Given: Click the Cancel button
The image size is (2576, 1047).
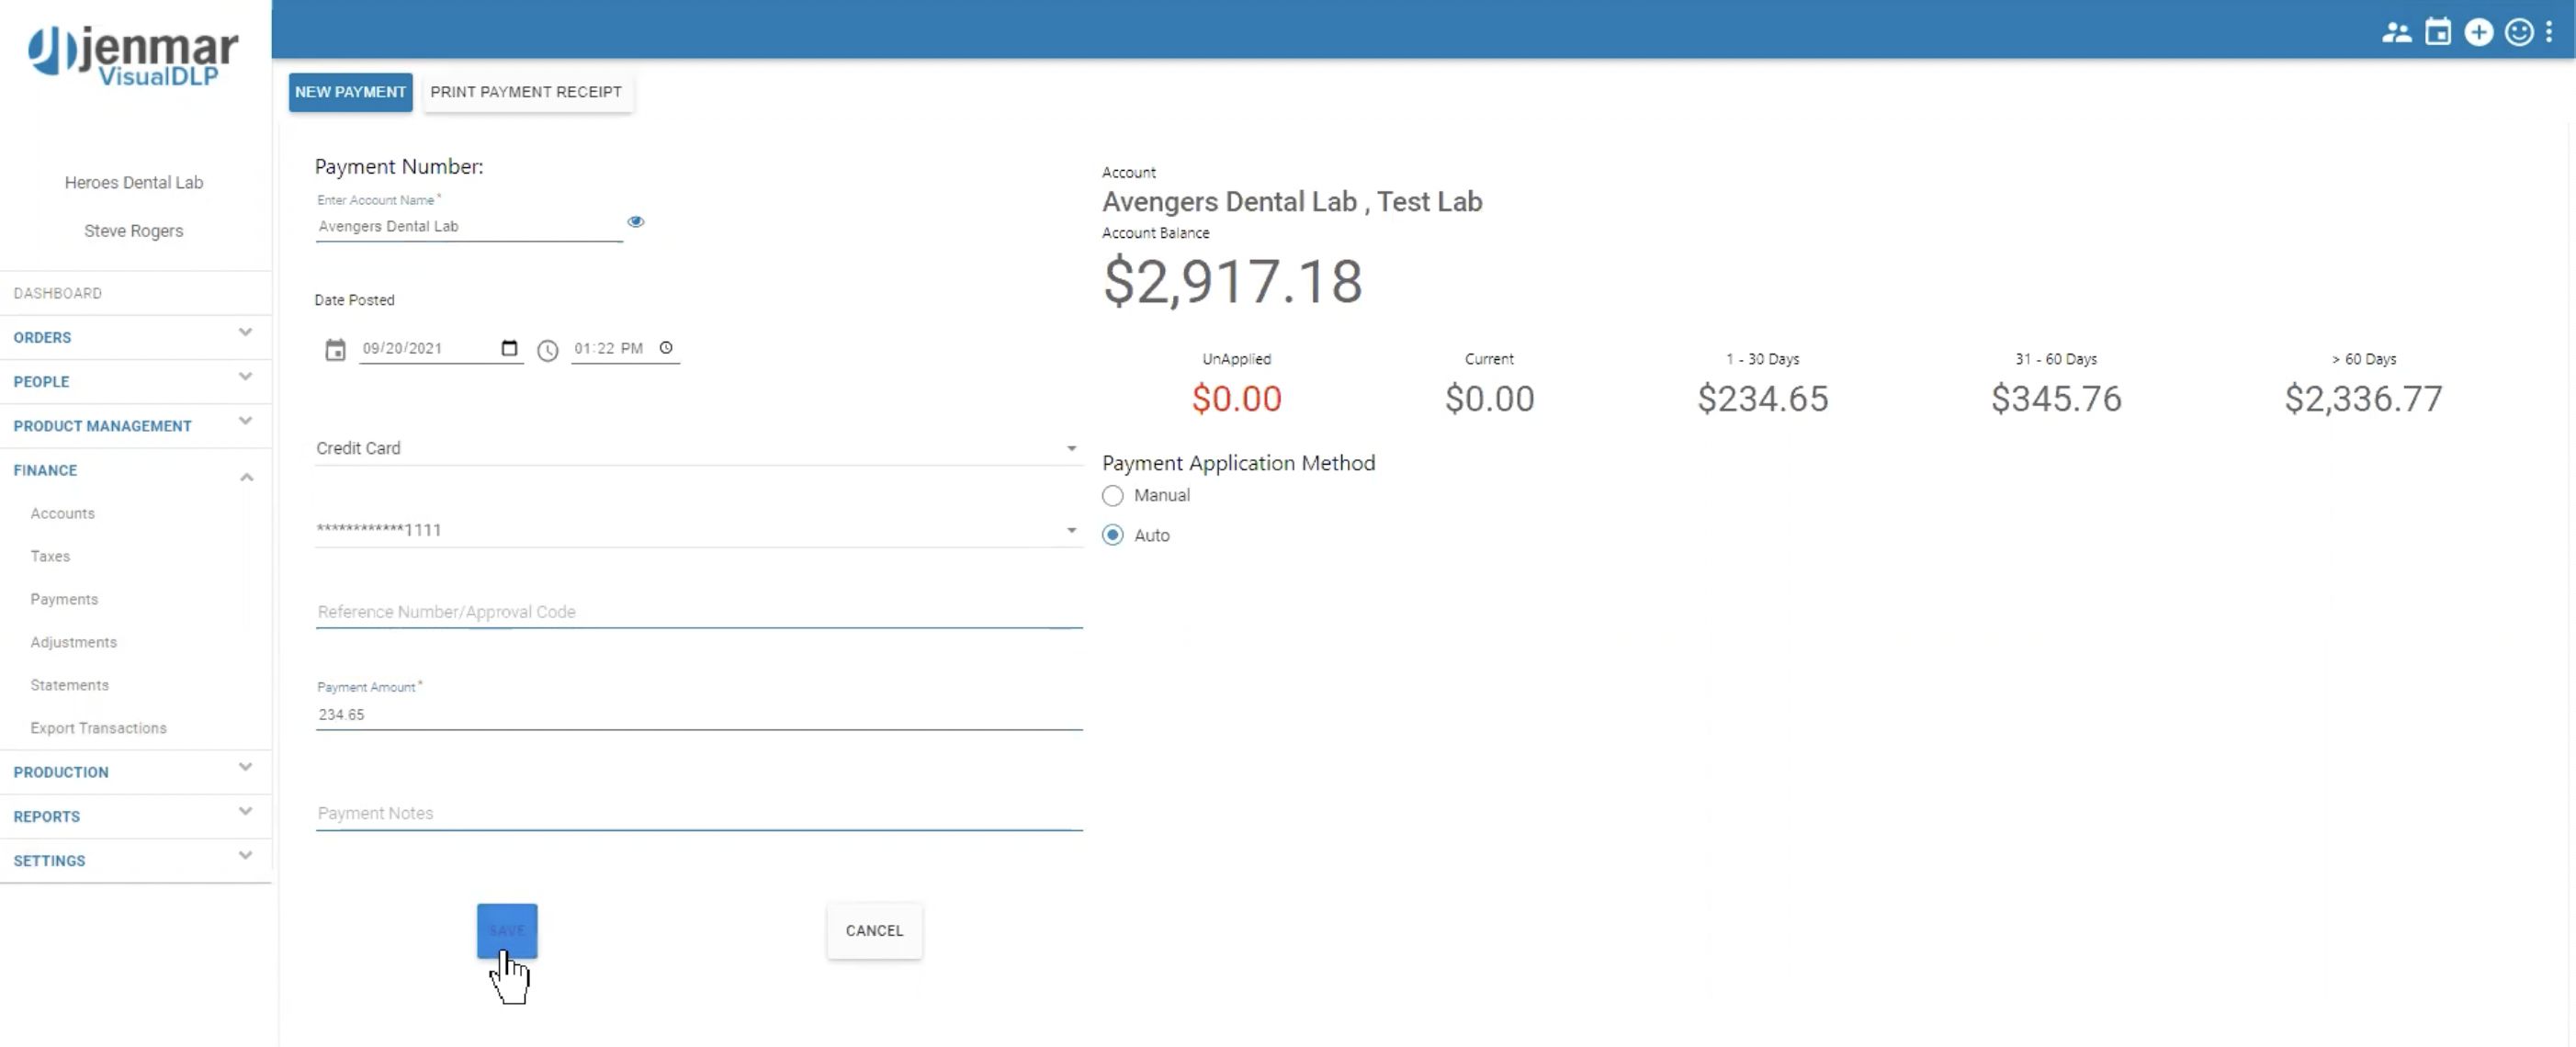Looking at the screenshot, I should click(x=874, y=931).
